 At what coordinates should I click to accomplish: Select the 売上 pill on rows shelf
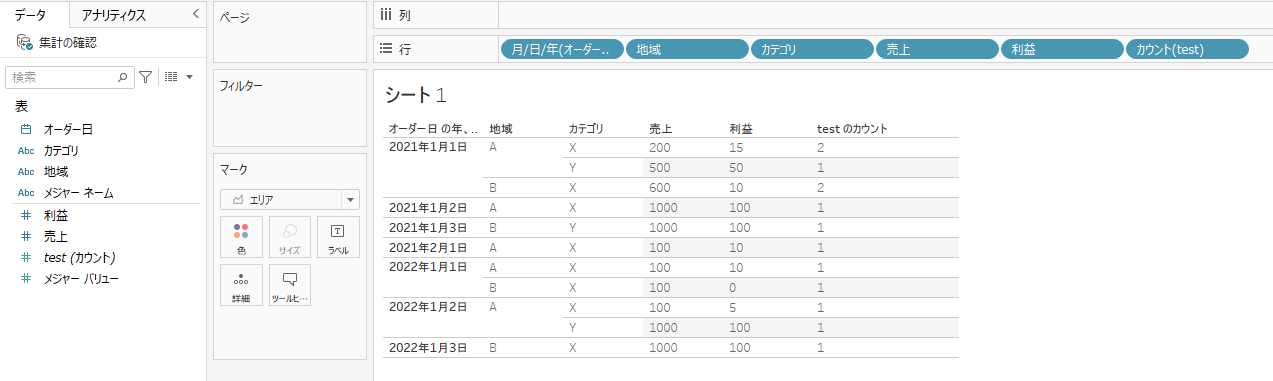click(937, 49)
